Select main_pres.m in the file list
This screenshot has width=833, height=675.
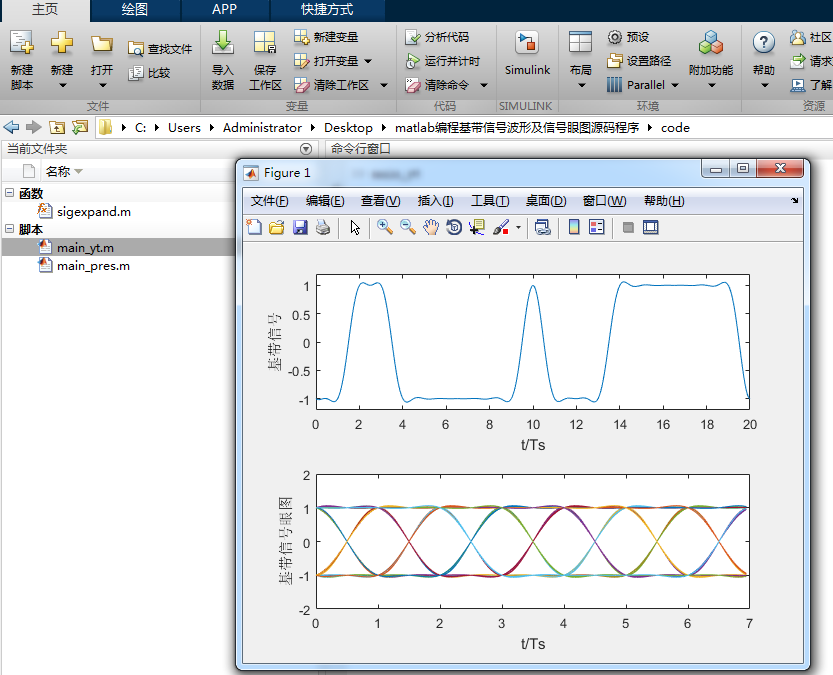click(93, 266)
